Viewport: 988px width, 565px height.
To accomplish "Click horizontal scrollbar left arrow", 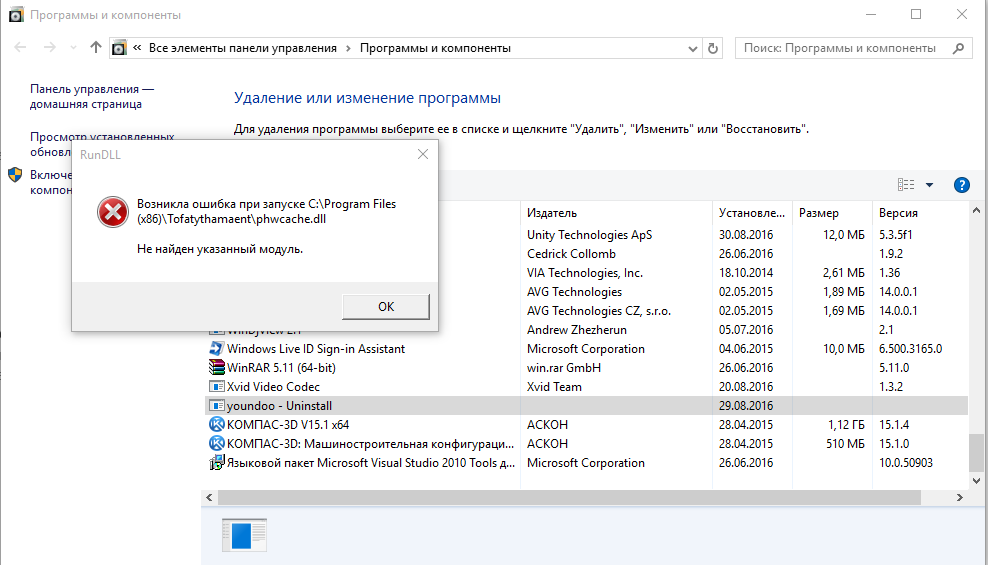I will click(209, 497).
